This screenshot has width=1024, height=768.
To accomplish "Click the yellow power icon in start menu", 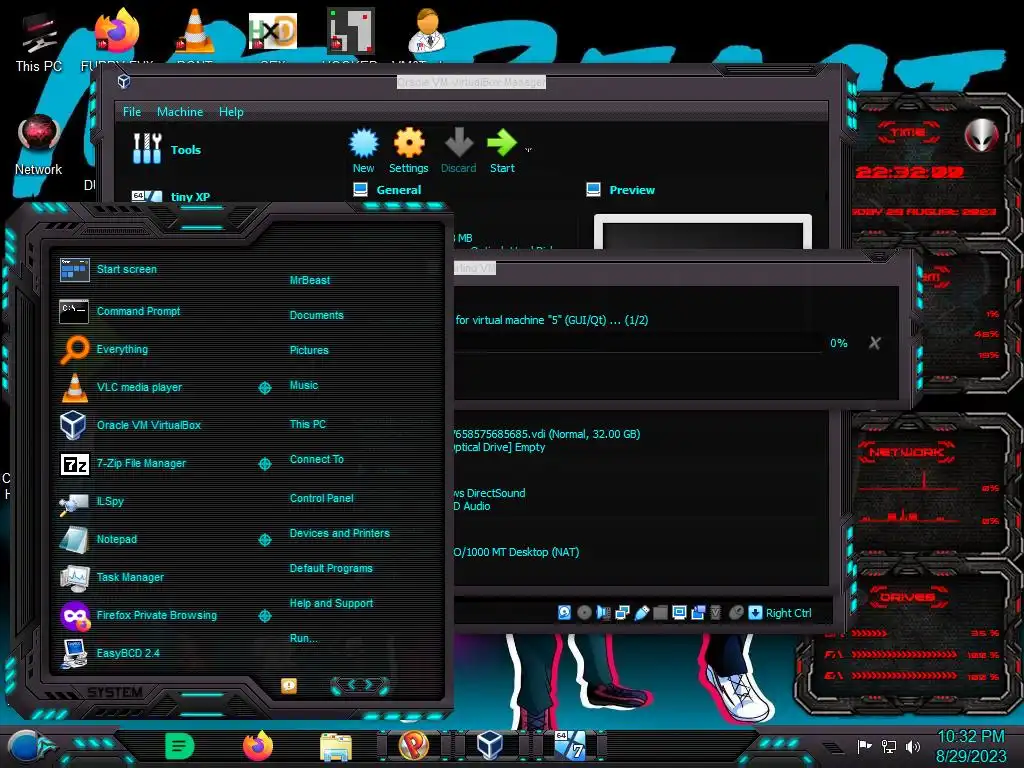I will pyautogui.click(x=289, y=685).
